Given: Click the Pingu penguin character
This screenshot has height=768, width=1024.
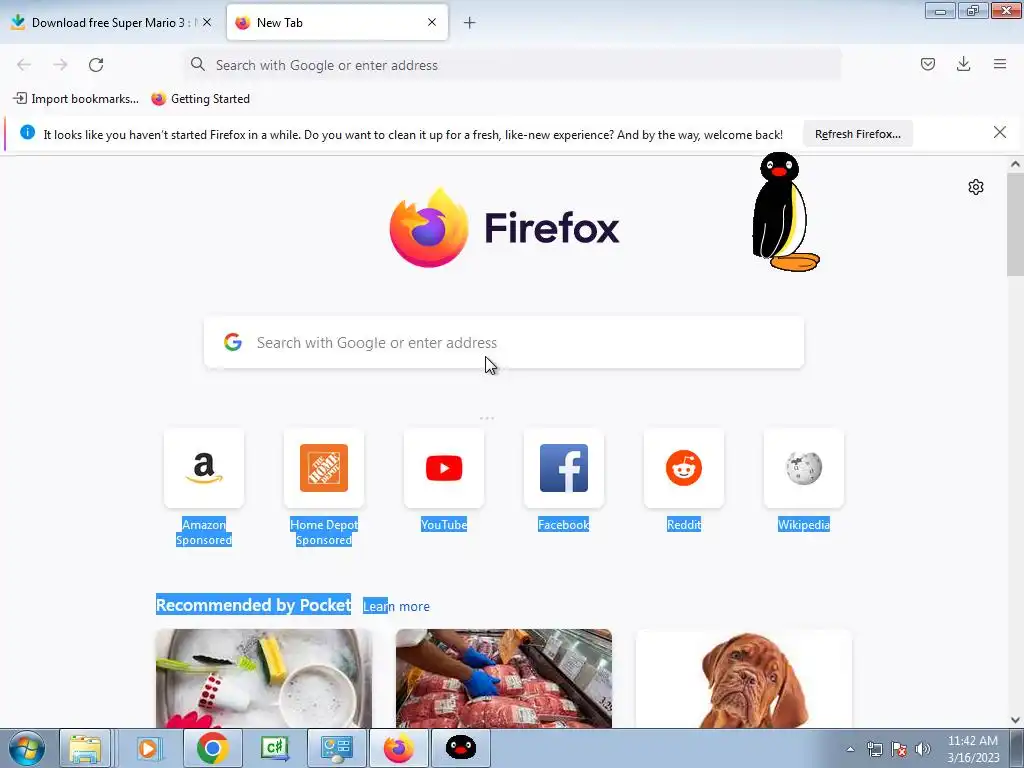Looking at the screenshot, I should coord(785,212).
